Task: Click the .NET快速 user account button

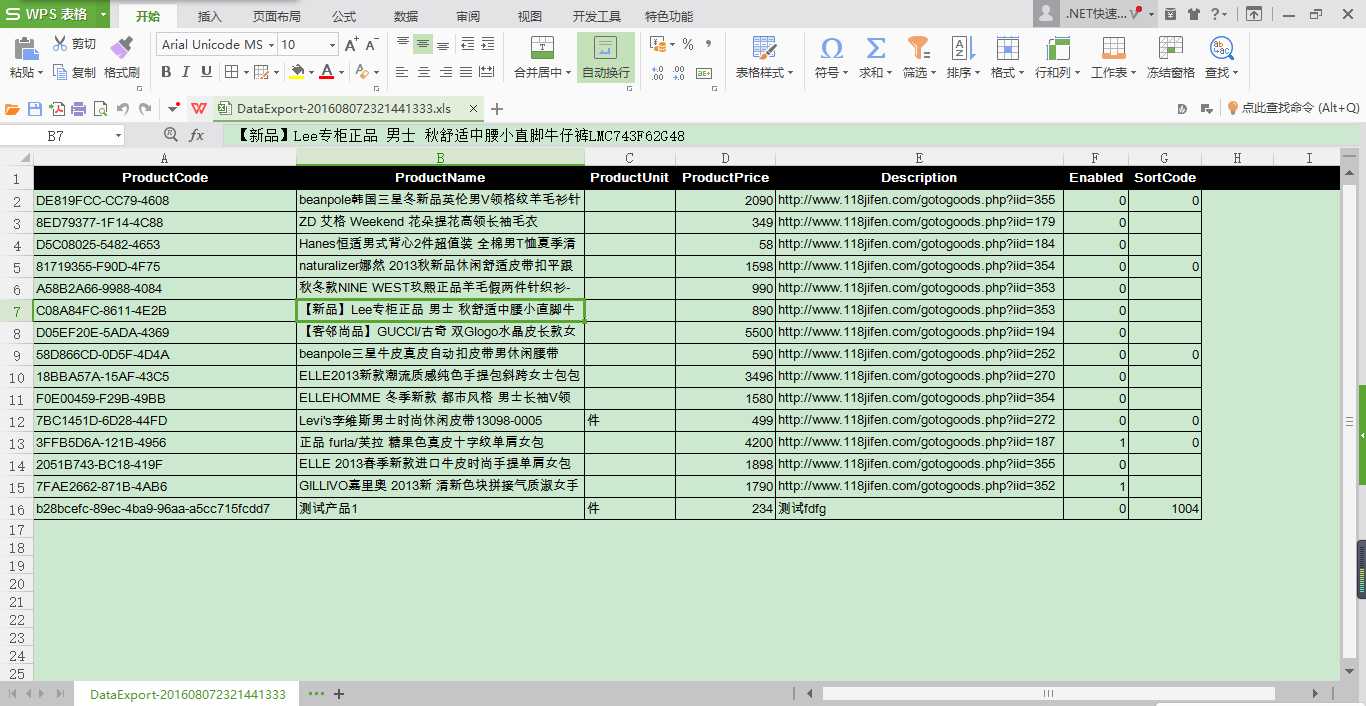Action: point(1095,14)
